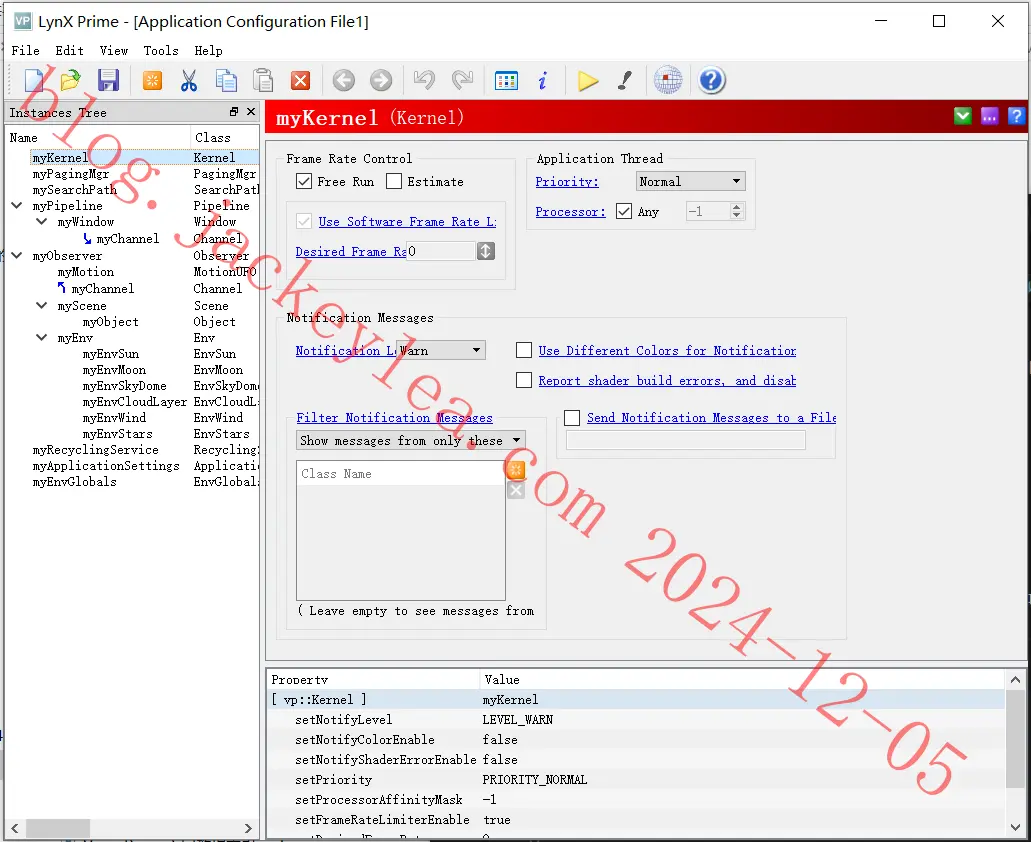Uncheck the Free Run checkbox
Viewport: 1031px width, 842px height.
point(304,181)
